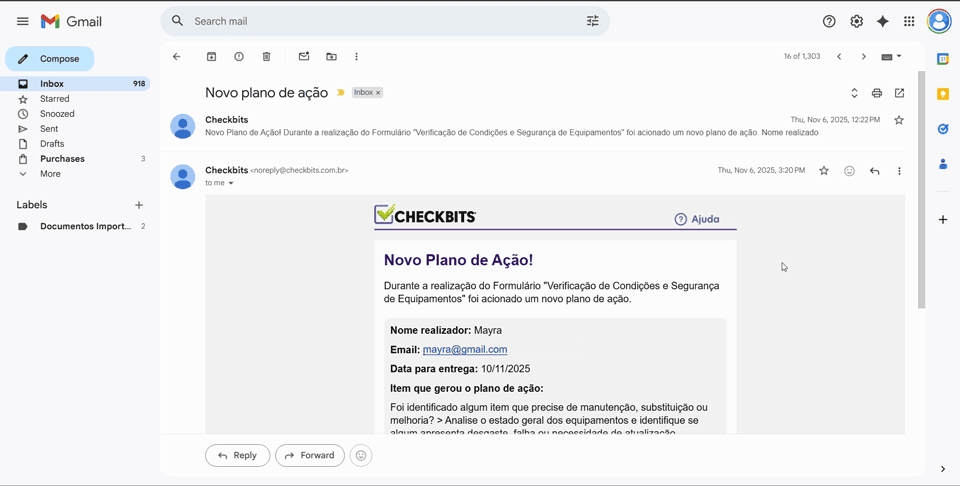Click the Checkbits logo in the email
Viewport: 960px width, 486px height.
tap(425, 215)
